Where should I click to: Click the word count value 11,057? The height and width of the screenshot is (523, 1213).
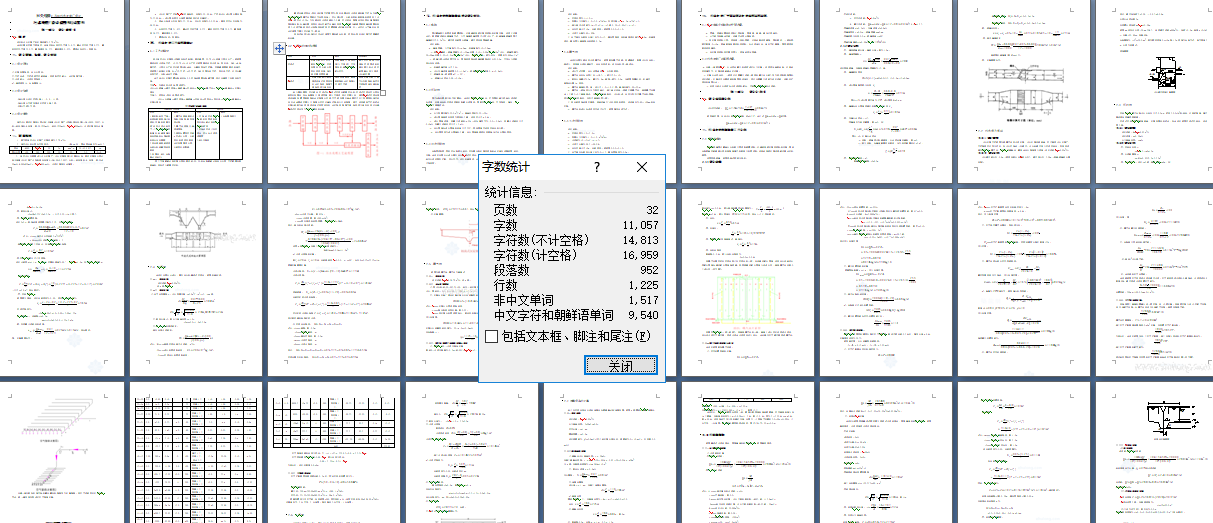pyautogui.click(x=640, y=225)
